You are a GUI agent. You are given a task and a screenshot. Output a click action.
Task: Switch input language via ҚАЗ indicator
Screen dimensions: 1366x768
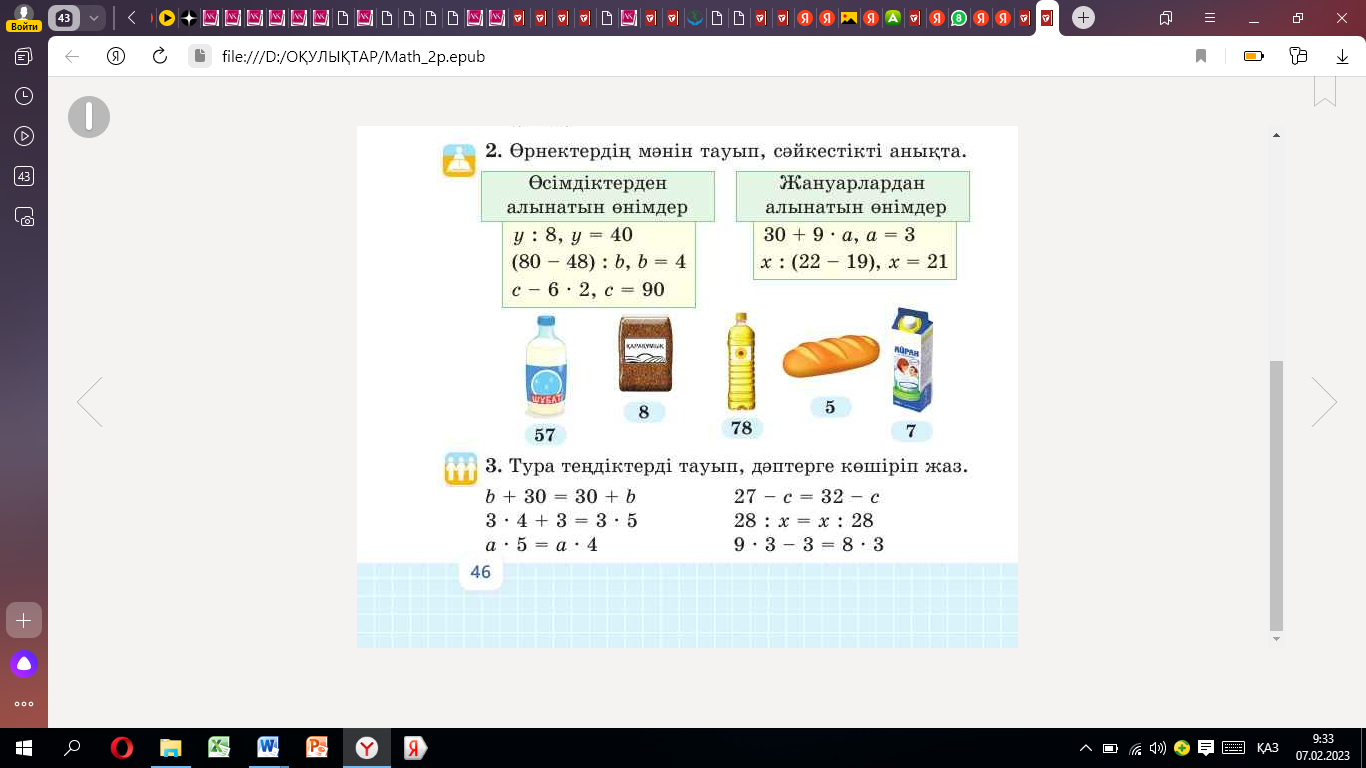(1268, 748)
